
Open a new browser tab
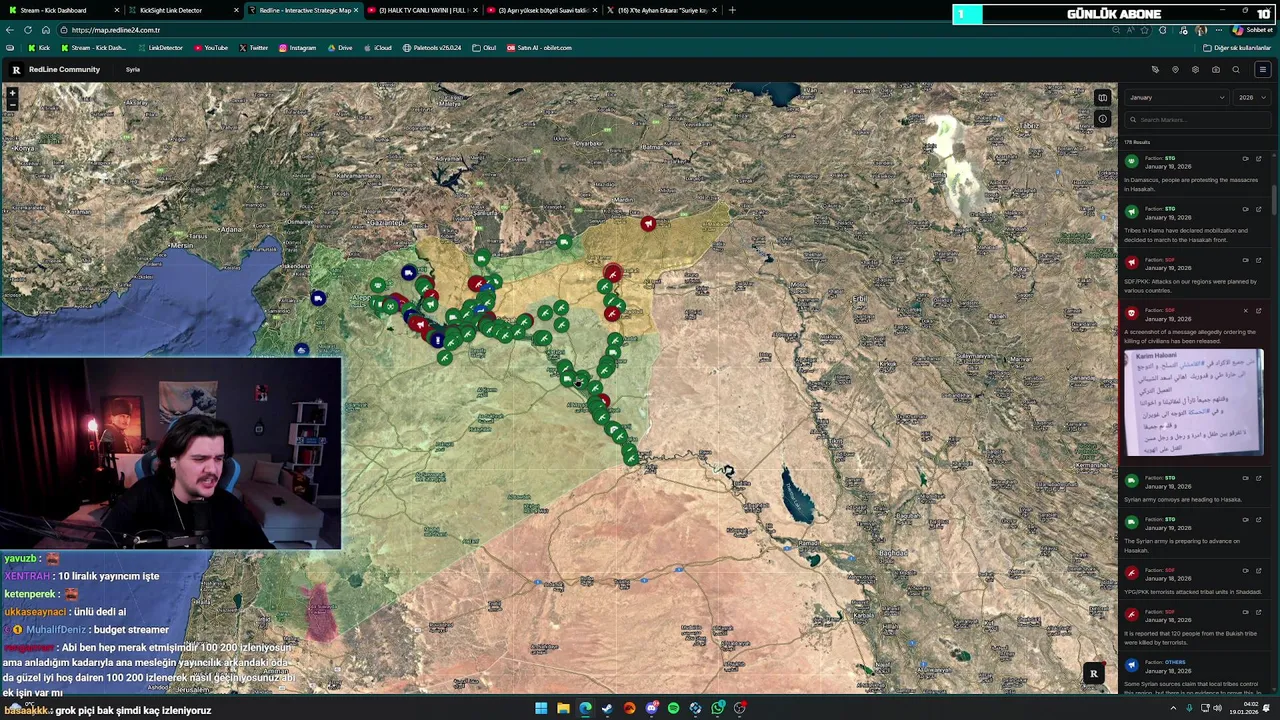[x=732, y=10]
